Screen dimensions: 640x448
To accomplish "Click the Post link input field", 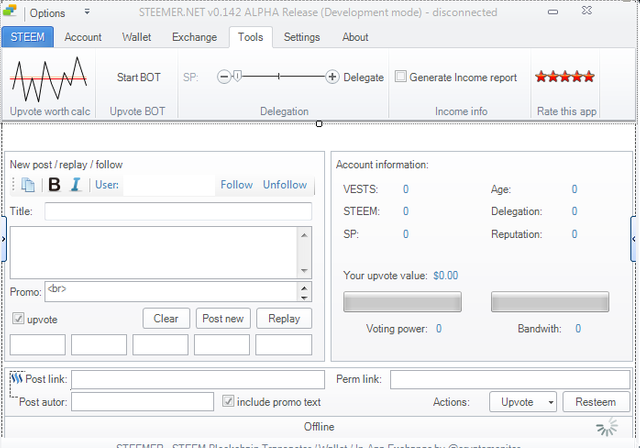I will click(x=198, y=379).
